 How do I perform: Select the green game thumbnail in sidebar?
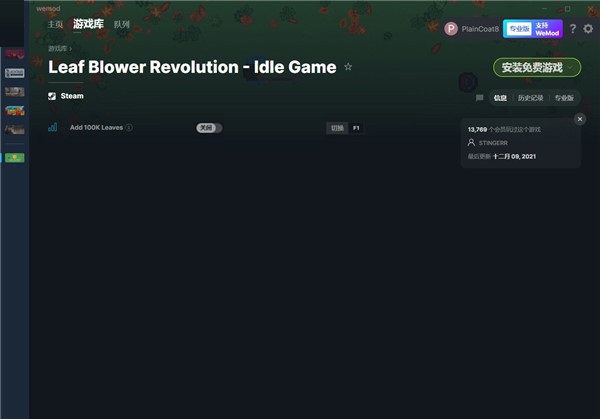click(15, 158)
